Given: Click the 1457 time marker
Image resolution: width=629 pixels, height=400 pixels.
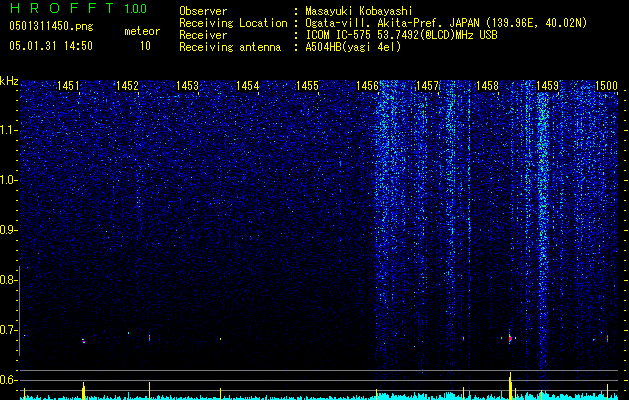Looking at the screenshot, I should coord(427,85).
